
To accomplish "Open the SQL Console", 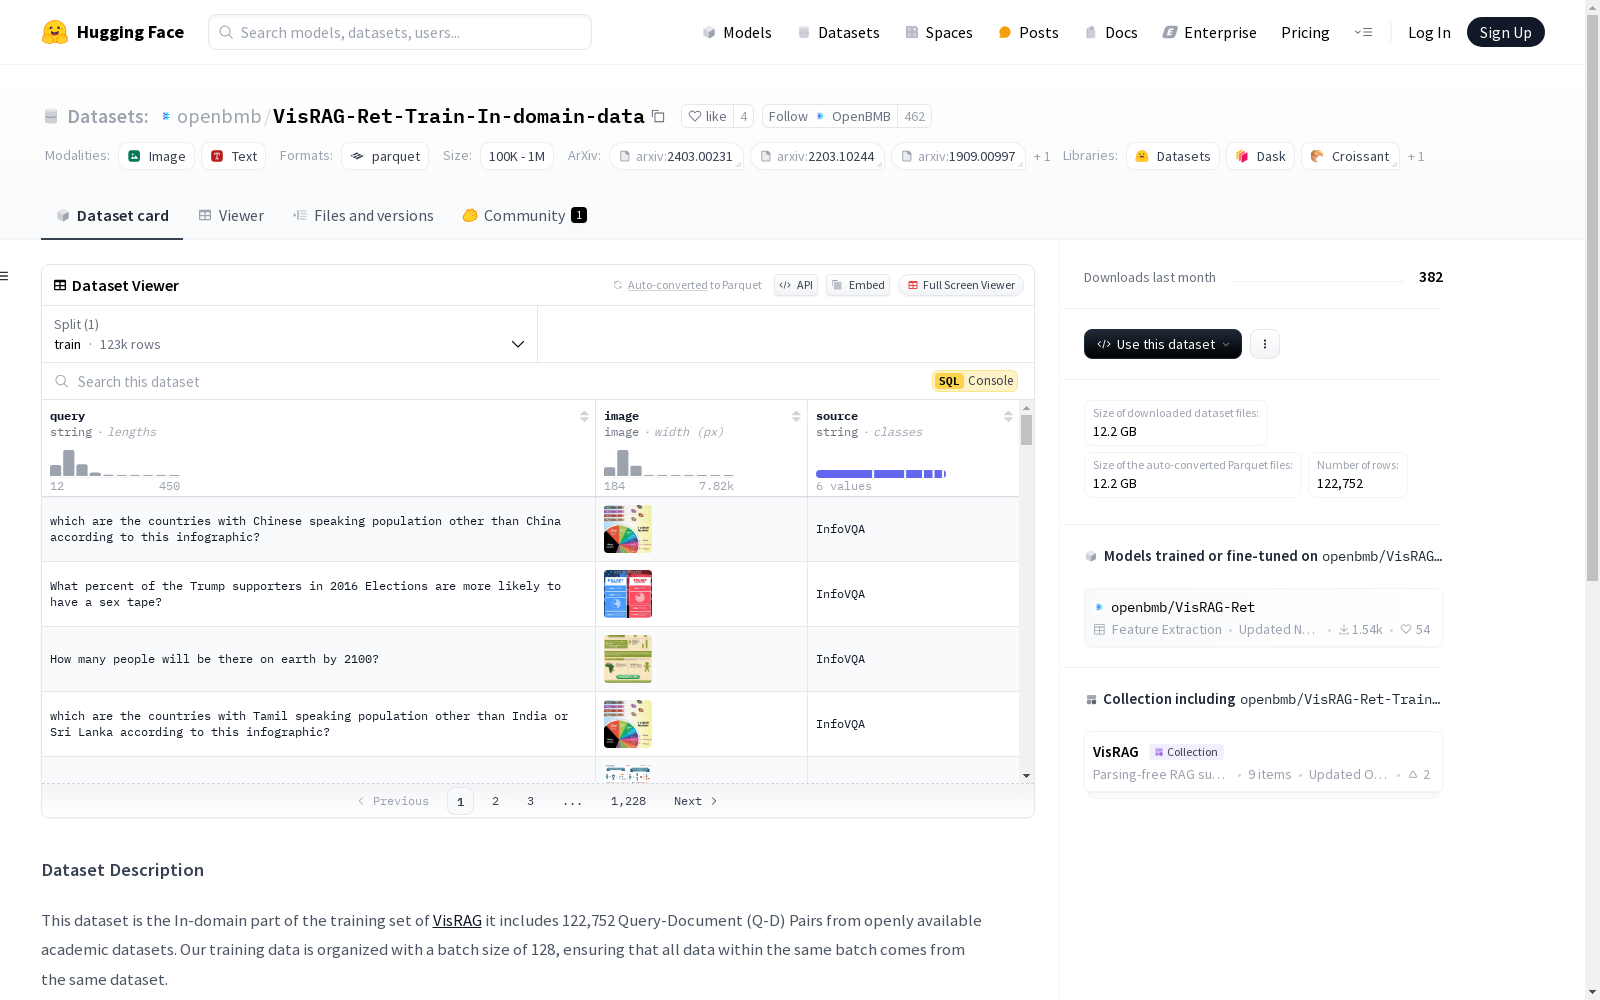I will [975, 381].
